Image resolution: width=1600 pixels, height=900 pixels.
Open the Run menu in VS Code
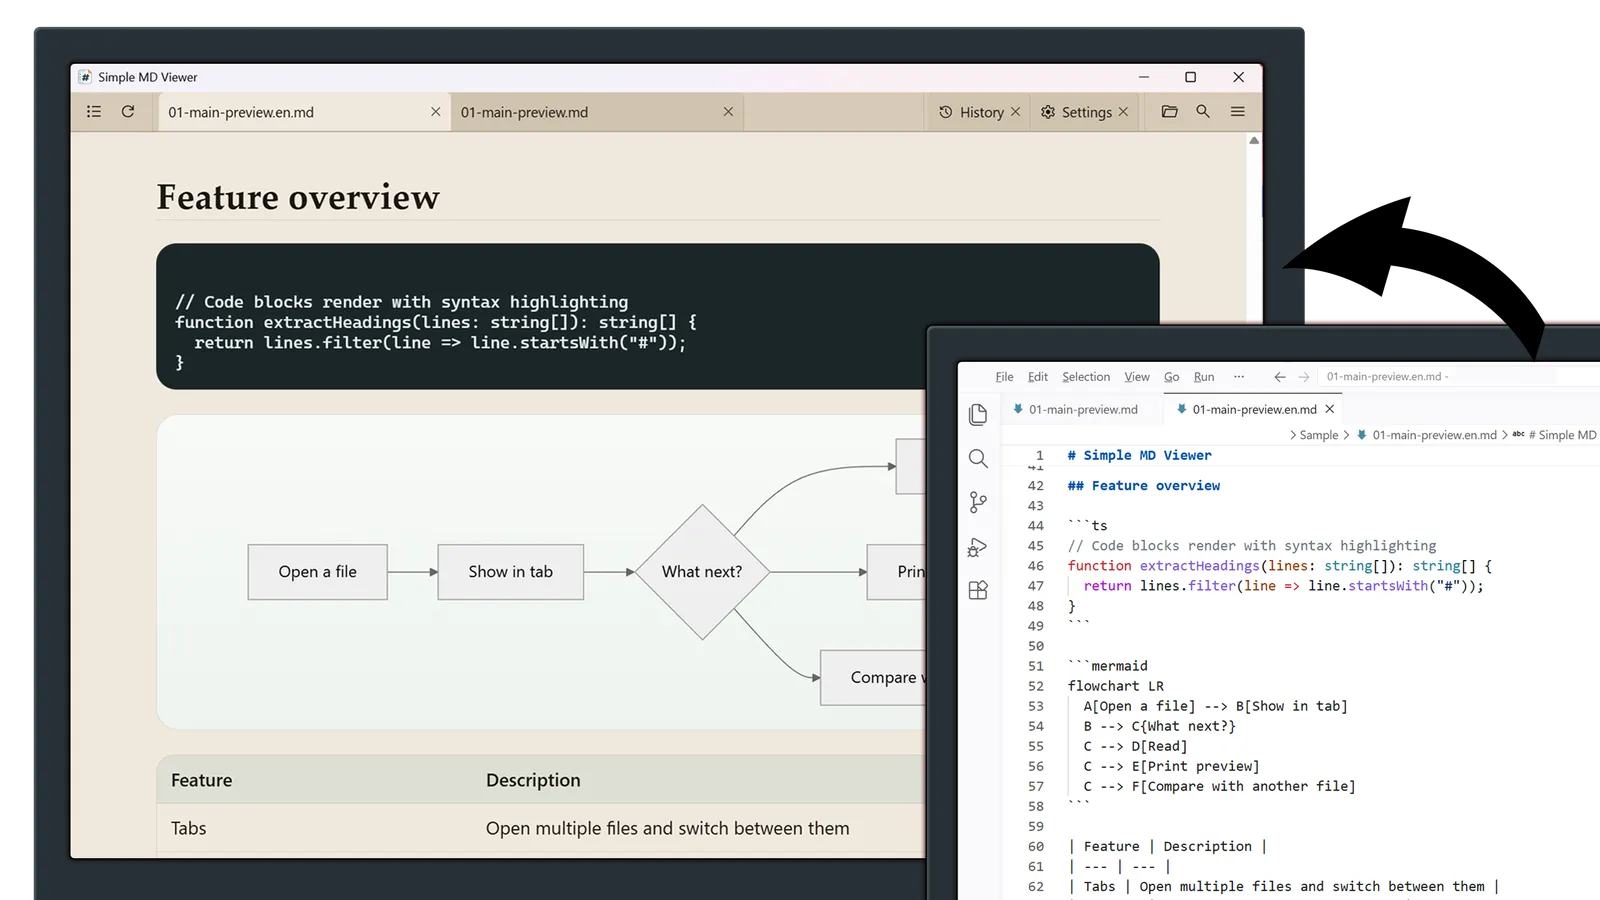[1204, 377]
